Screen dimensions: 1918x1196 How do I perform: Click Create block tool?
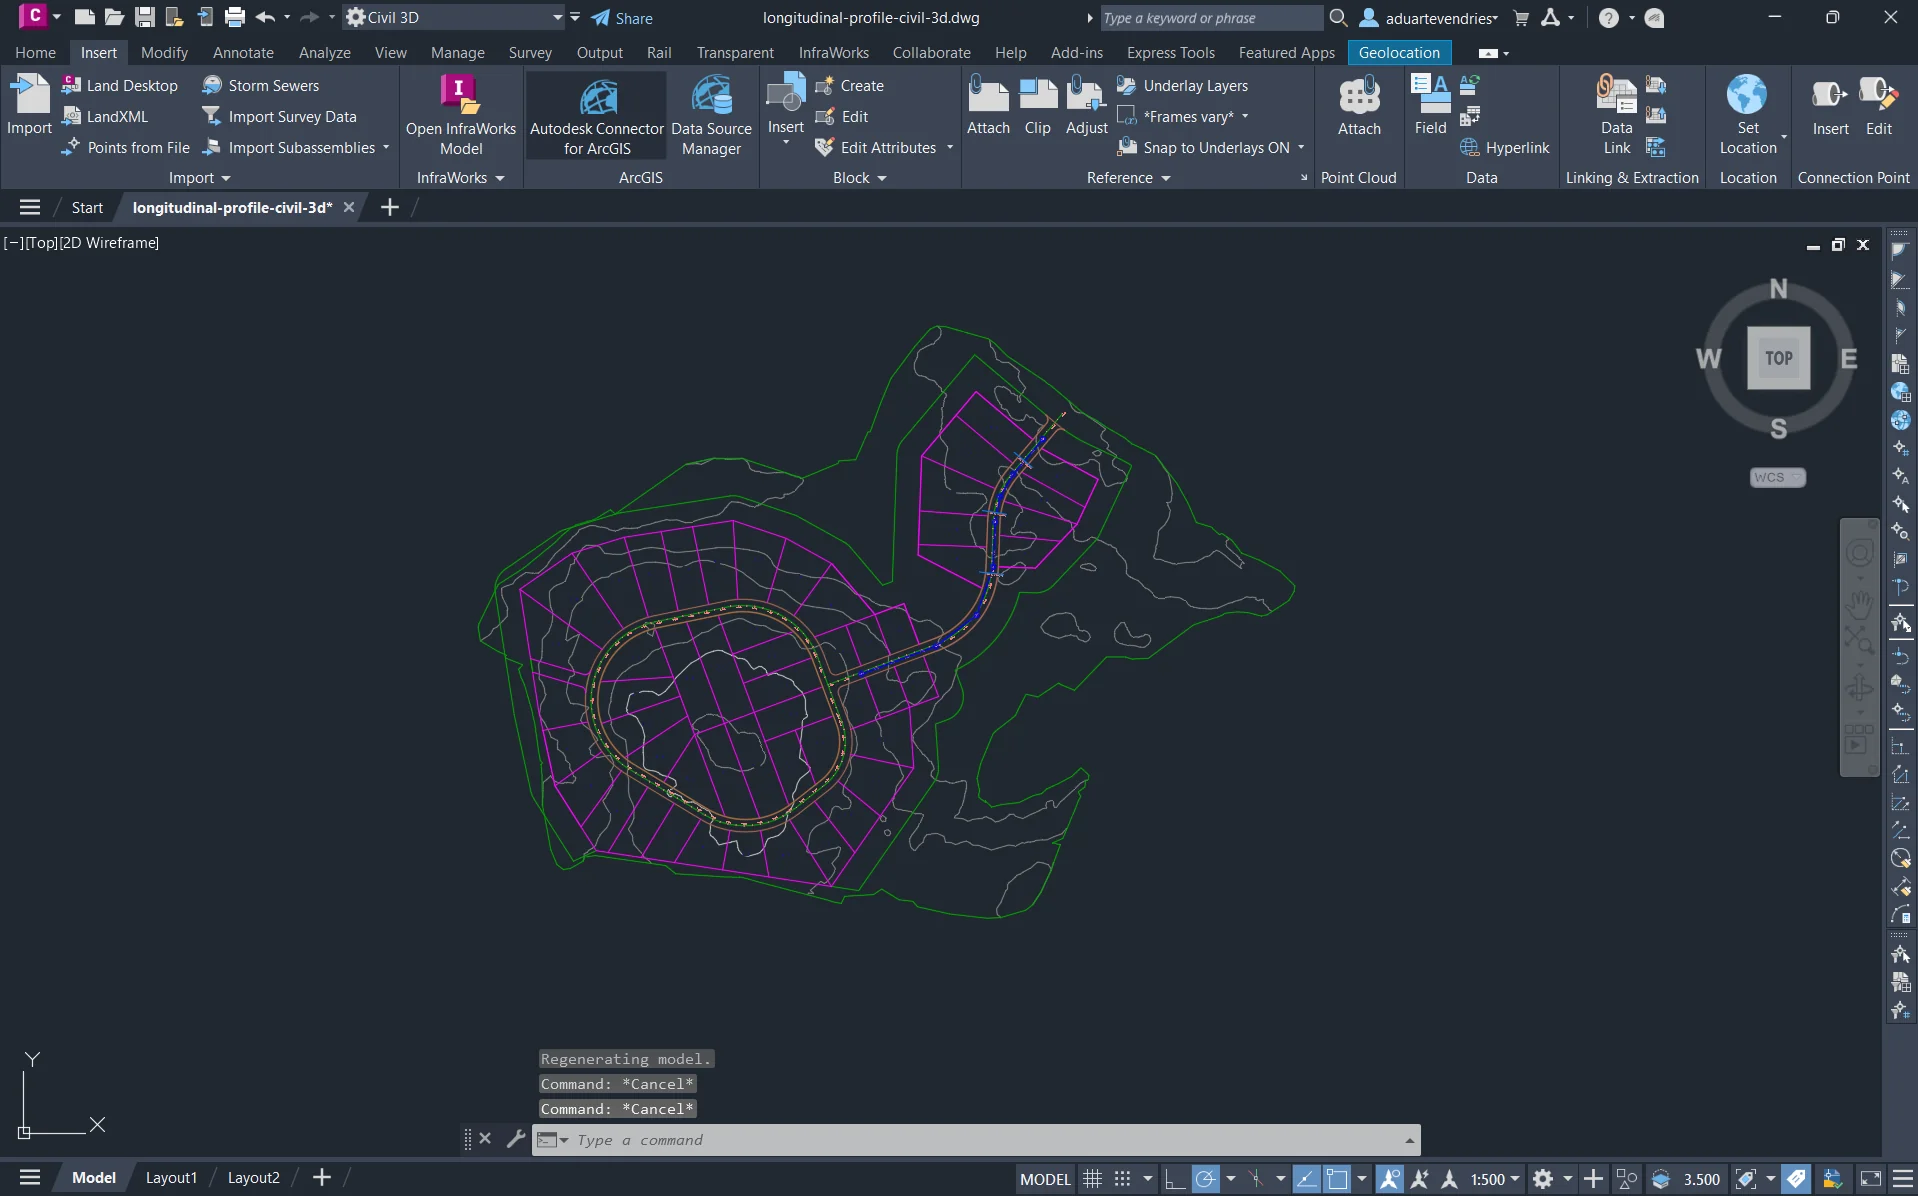click(x=850, y=86)
